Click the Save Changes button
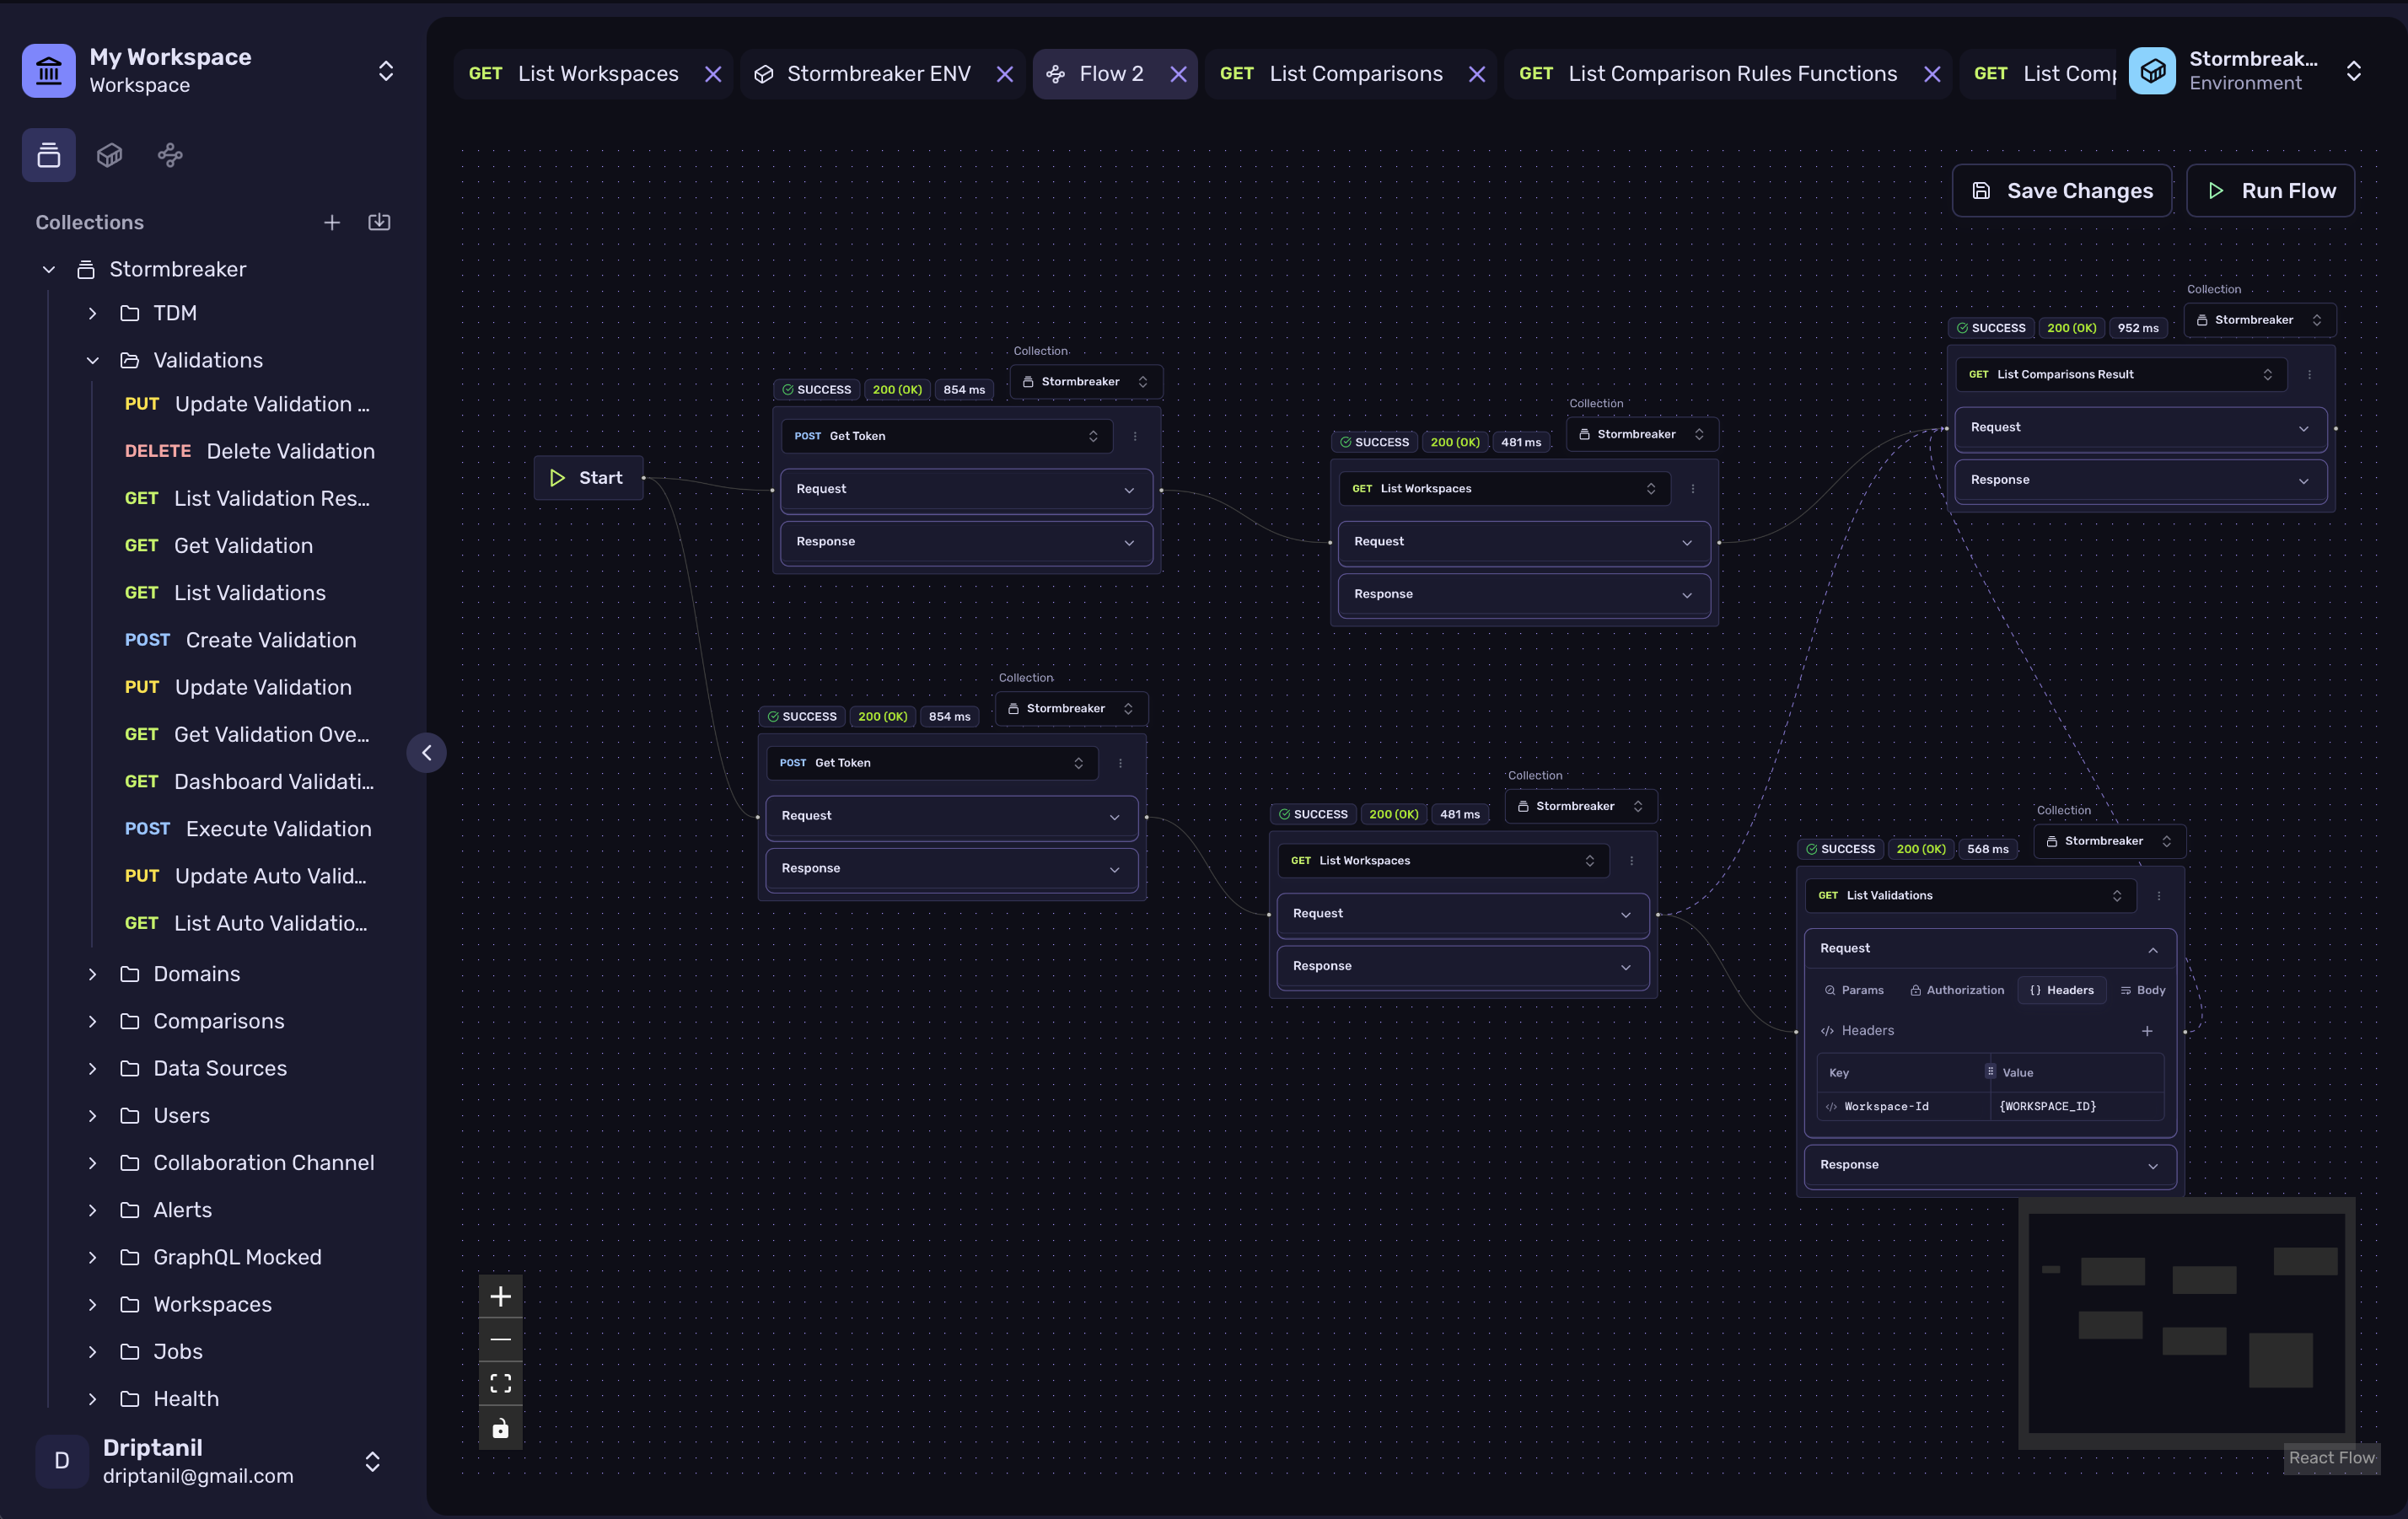This screenshot has height=1519, width=2408. 2062,191
